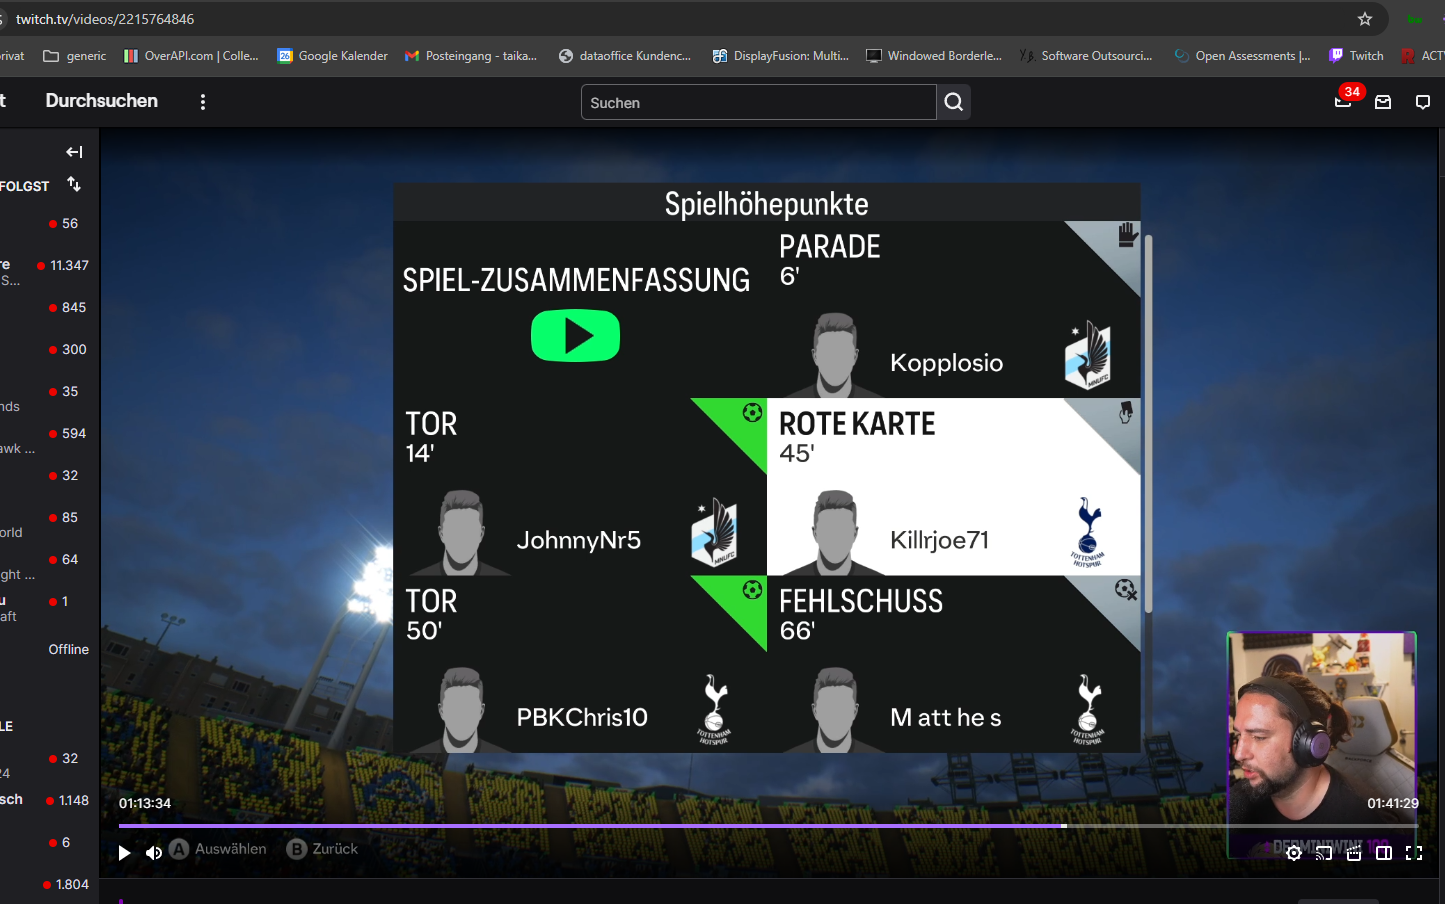Open the Software Outsourci... bookmark
The image size is (1445, 904).
pyautogui.click(x=1086, y=56)
